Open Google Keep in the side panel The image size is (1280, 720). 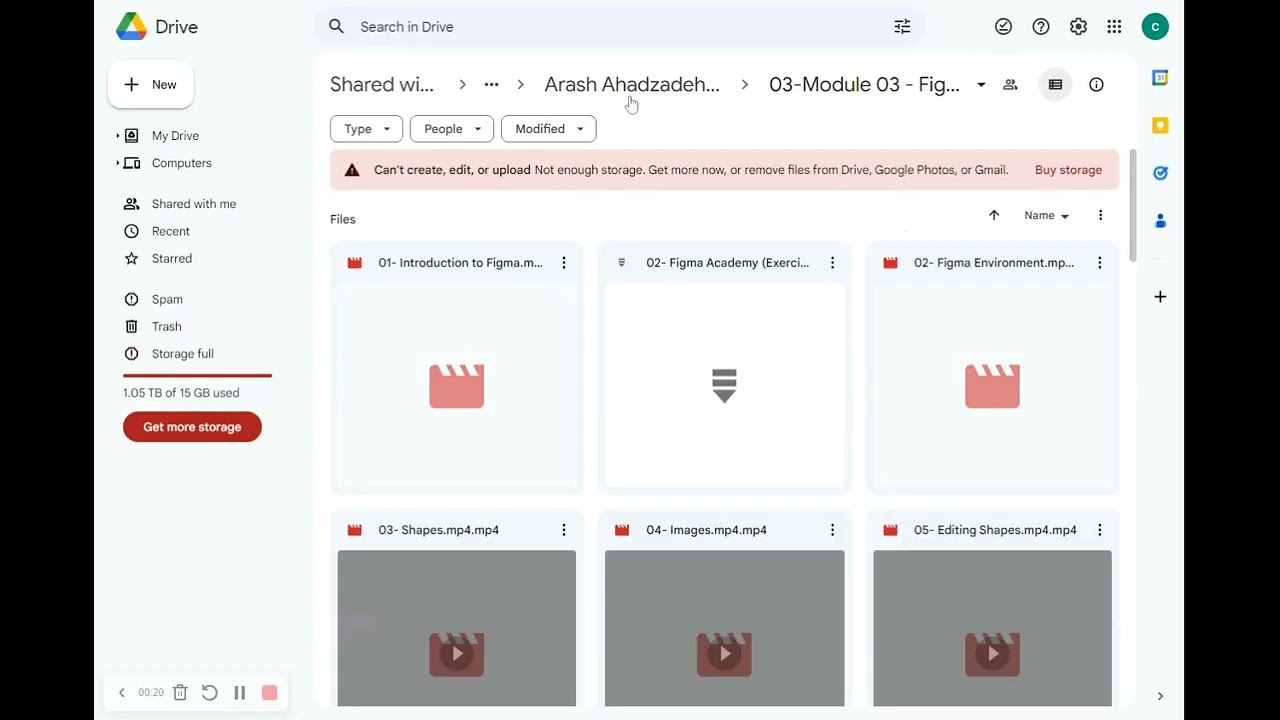1160,125
